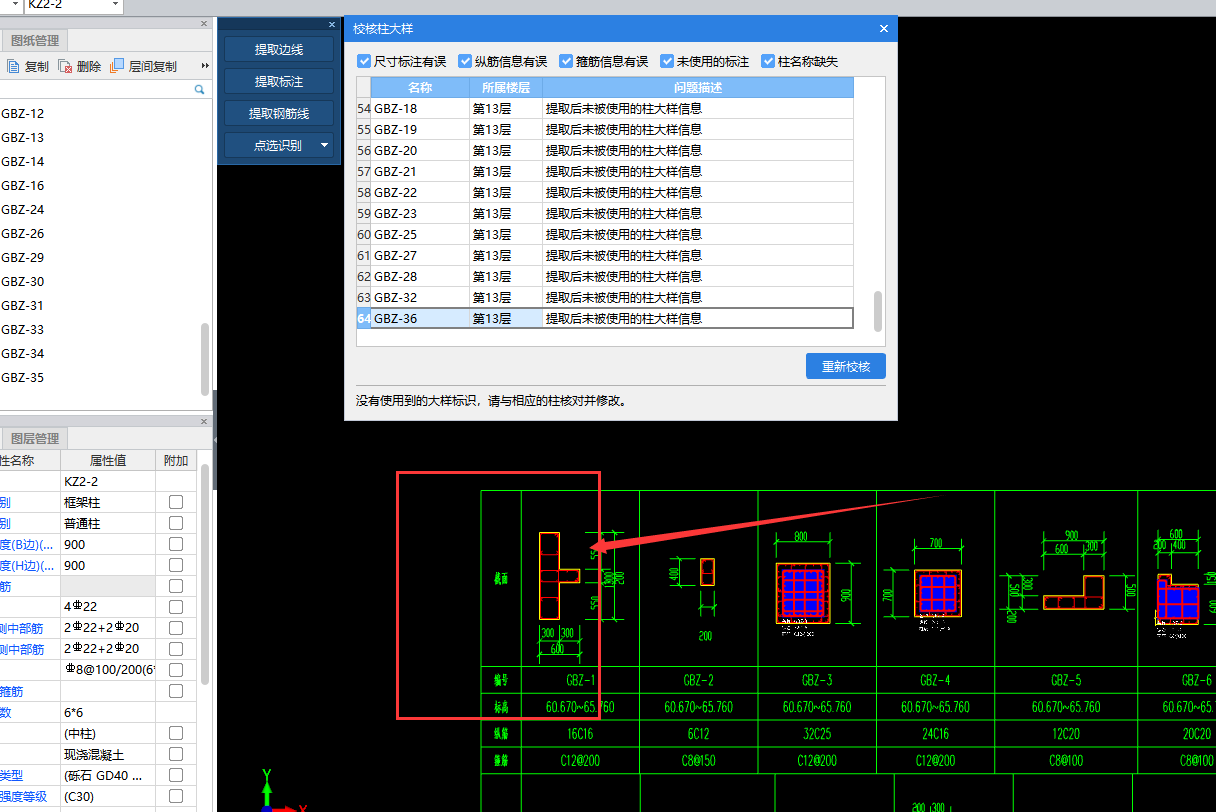Select GBZ-35 in the drawing list
Viewport: 1216px width, 812px height.
(23, 378)
